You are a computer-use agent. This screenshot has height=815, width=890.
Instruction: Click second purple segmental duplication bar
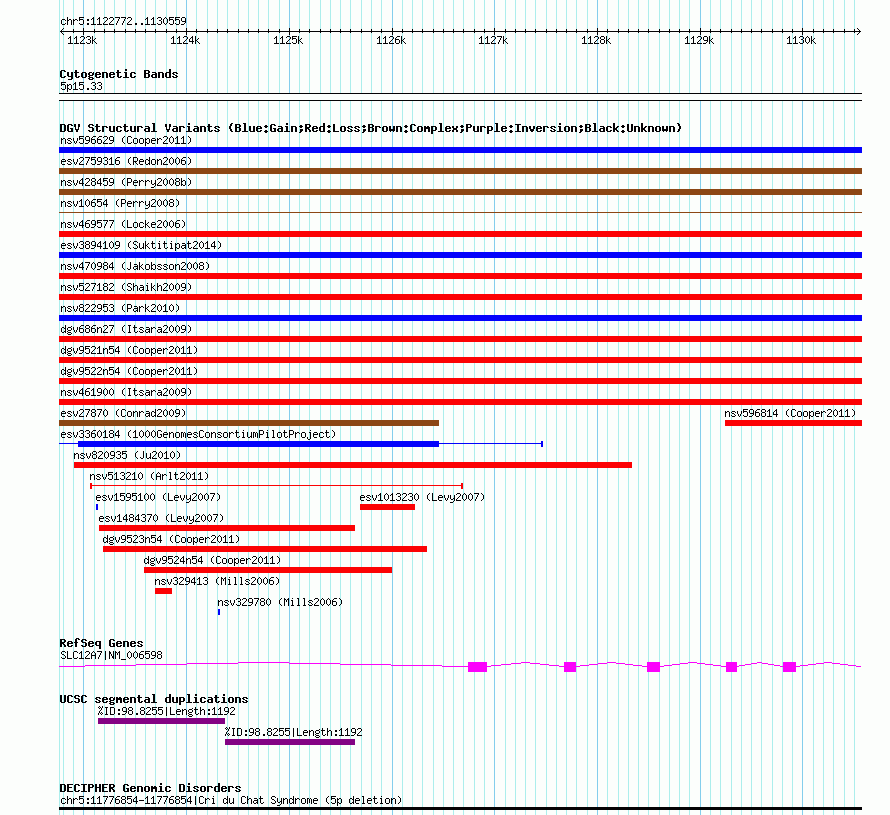coord(290,742)
